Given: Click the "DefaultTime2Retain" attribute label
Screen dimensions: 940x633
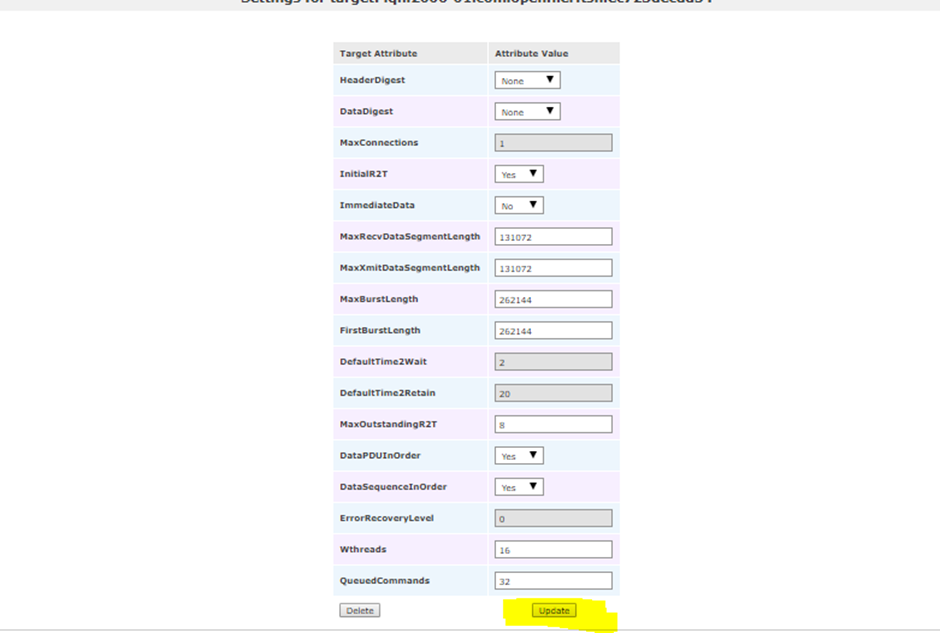Looking at the screenshot, I should 387,393.
